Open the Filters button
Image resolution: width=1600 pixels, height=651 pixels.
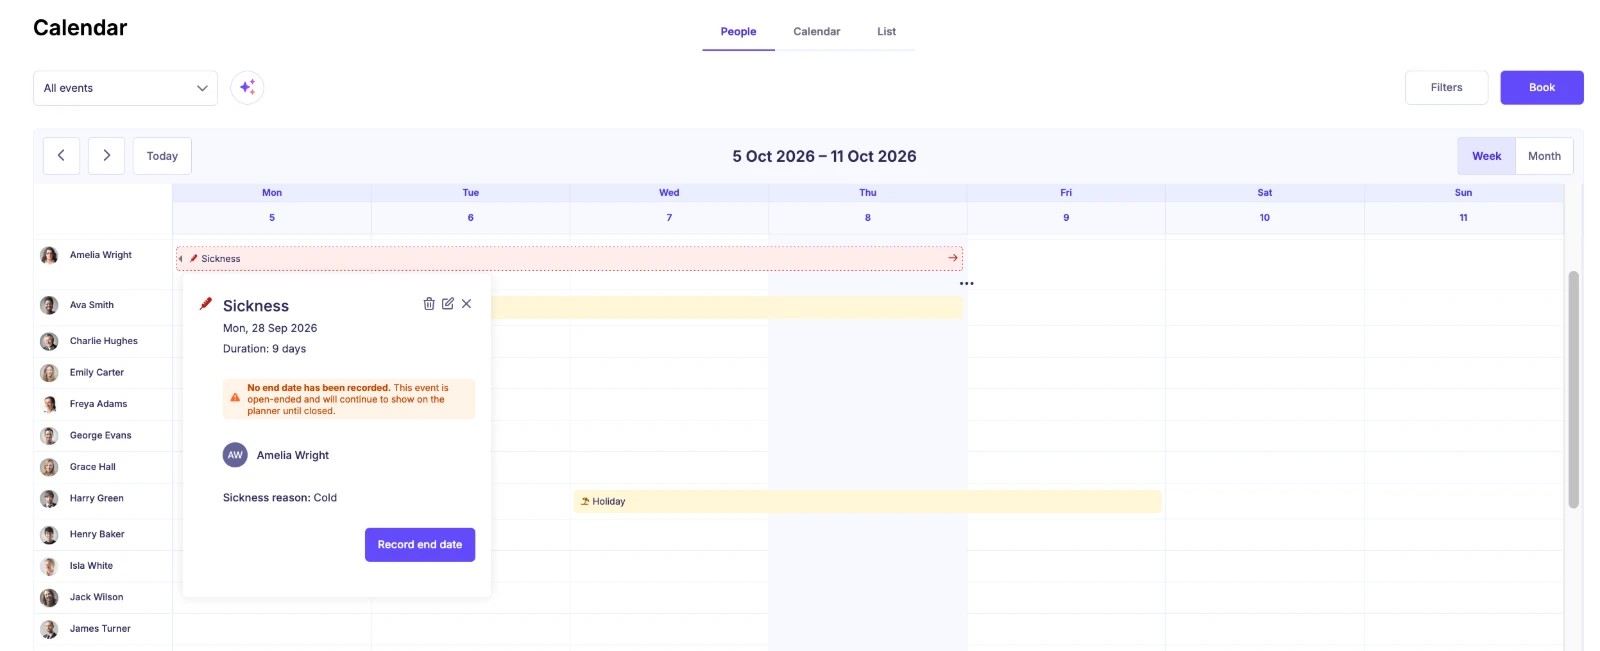click(1446, 88)
